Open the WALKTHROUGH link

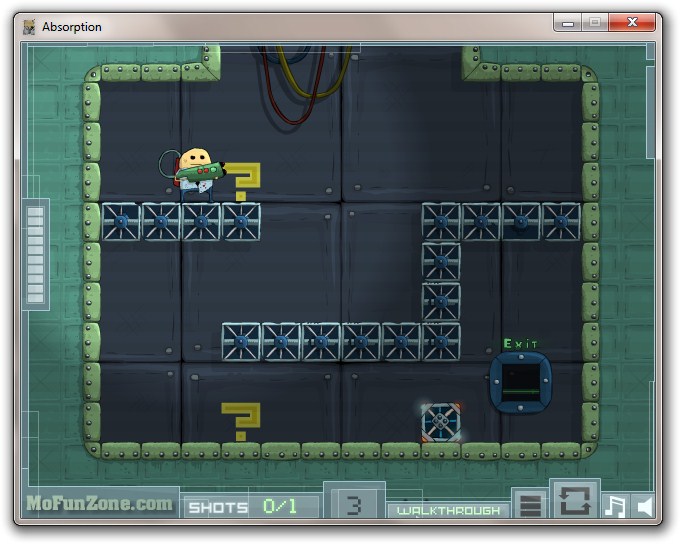pos(448,511)
